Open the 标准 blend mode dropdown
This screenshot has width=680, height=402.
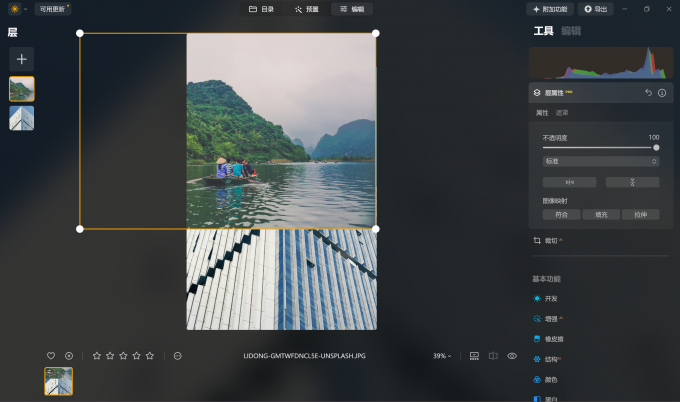point(601,161)
